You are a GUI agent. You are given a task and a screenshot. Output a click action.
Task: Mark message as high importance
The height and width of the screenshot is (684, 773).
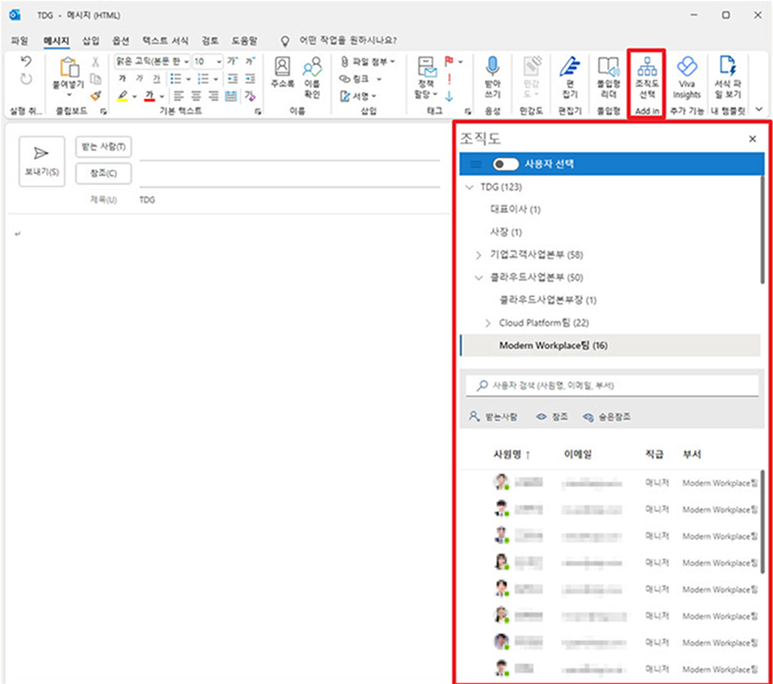[x=449, y=78]
